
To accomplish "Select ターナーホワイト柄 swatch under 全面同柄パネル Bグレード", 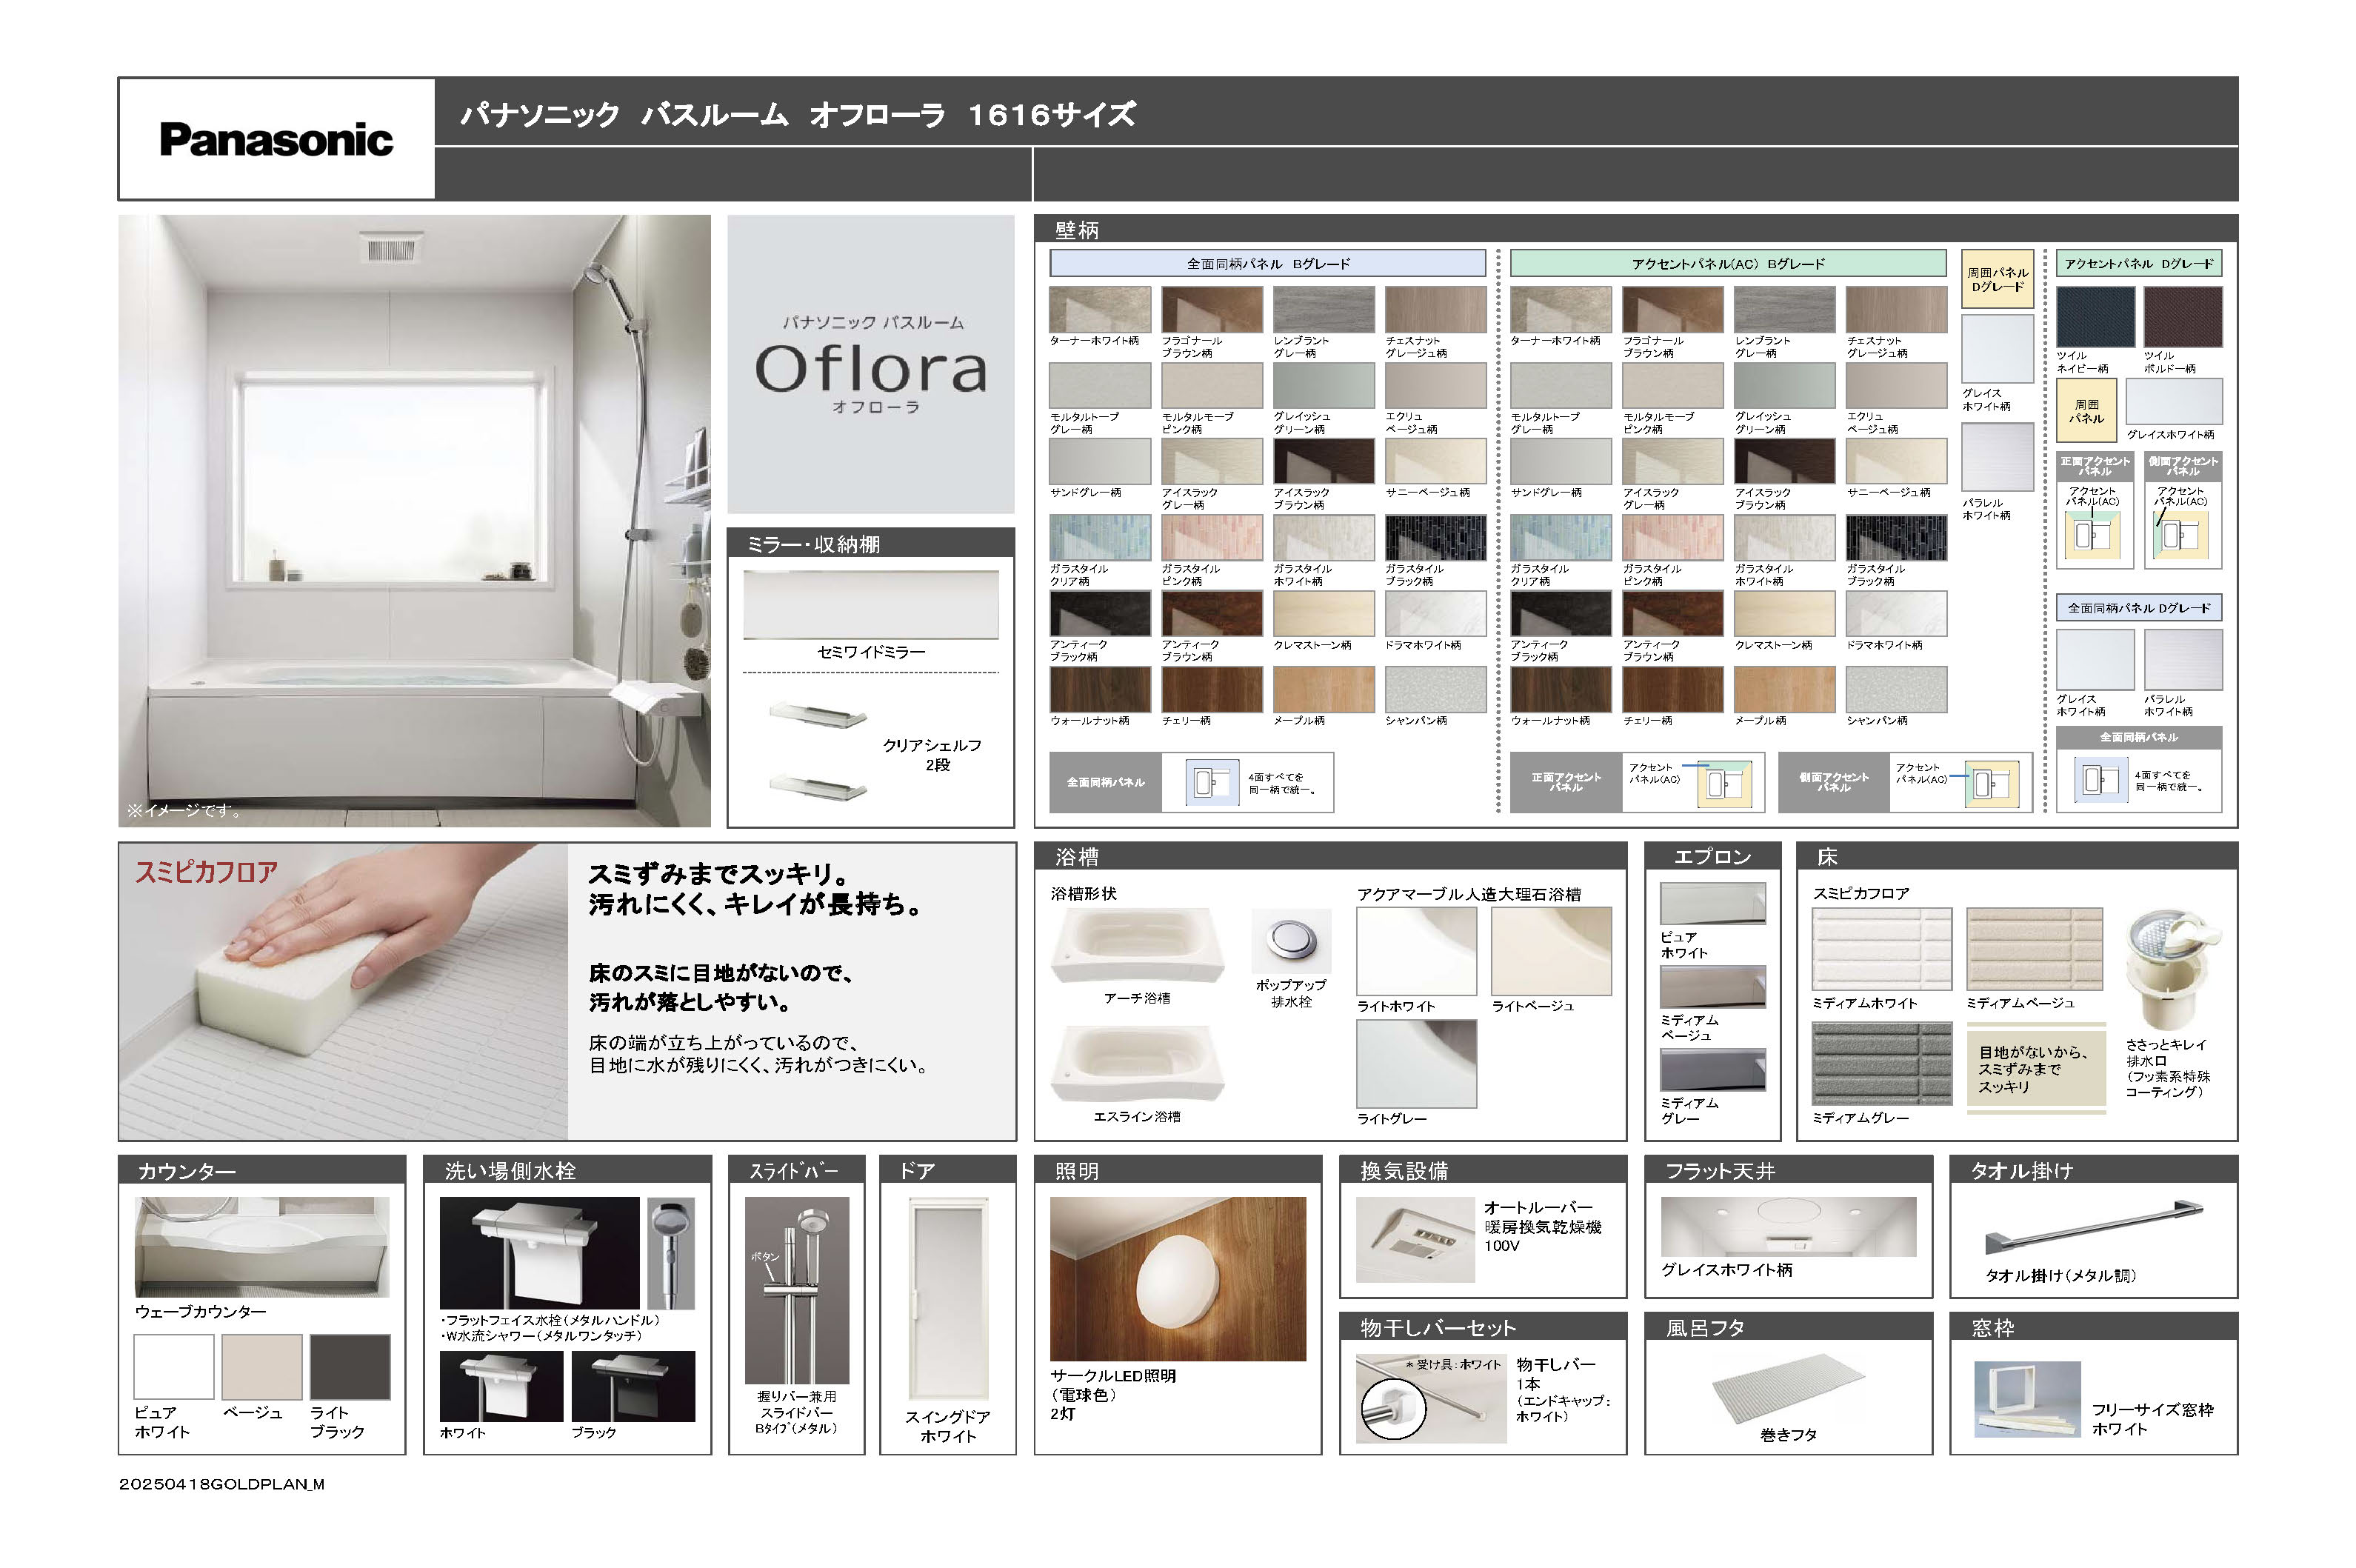I will 1099,310.
